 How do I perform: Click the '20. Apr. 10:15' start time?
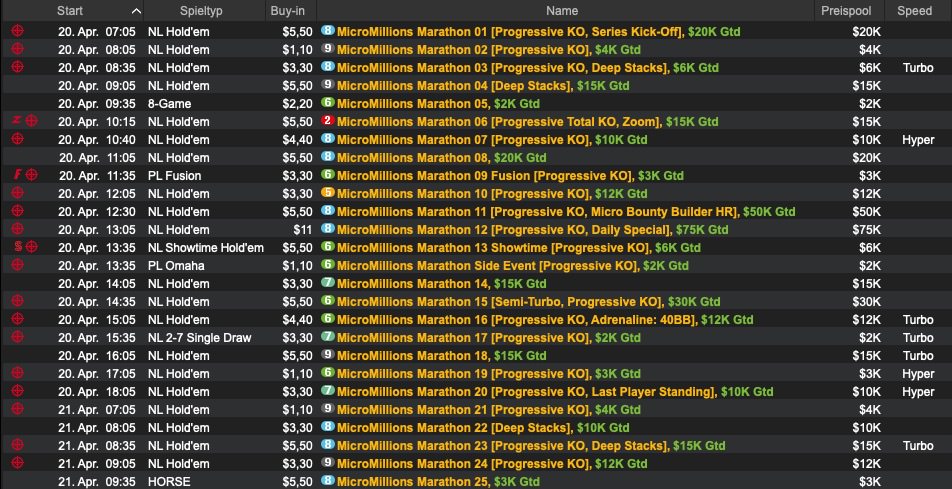point(97,121)
